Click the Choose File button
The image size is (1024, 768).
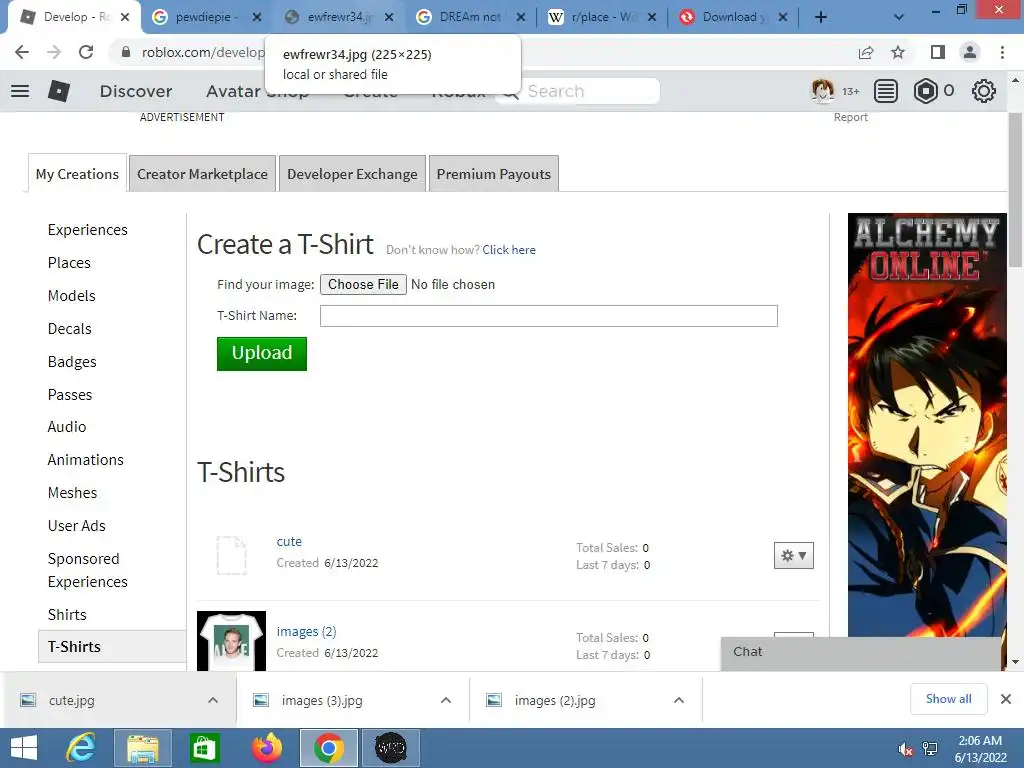(x=363, y=284)
